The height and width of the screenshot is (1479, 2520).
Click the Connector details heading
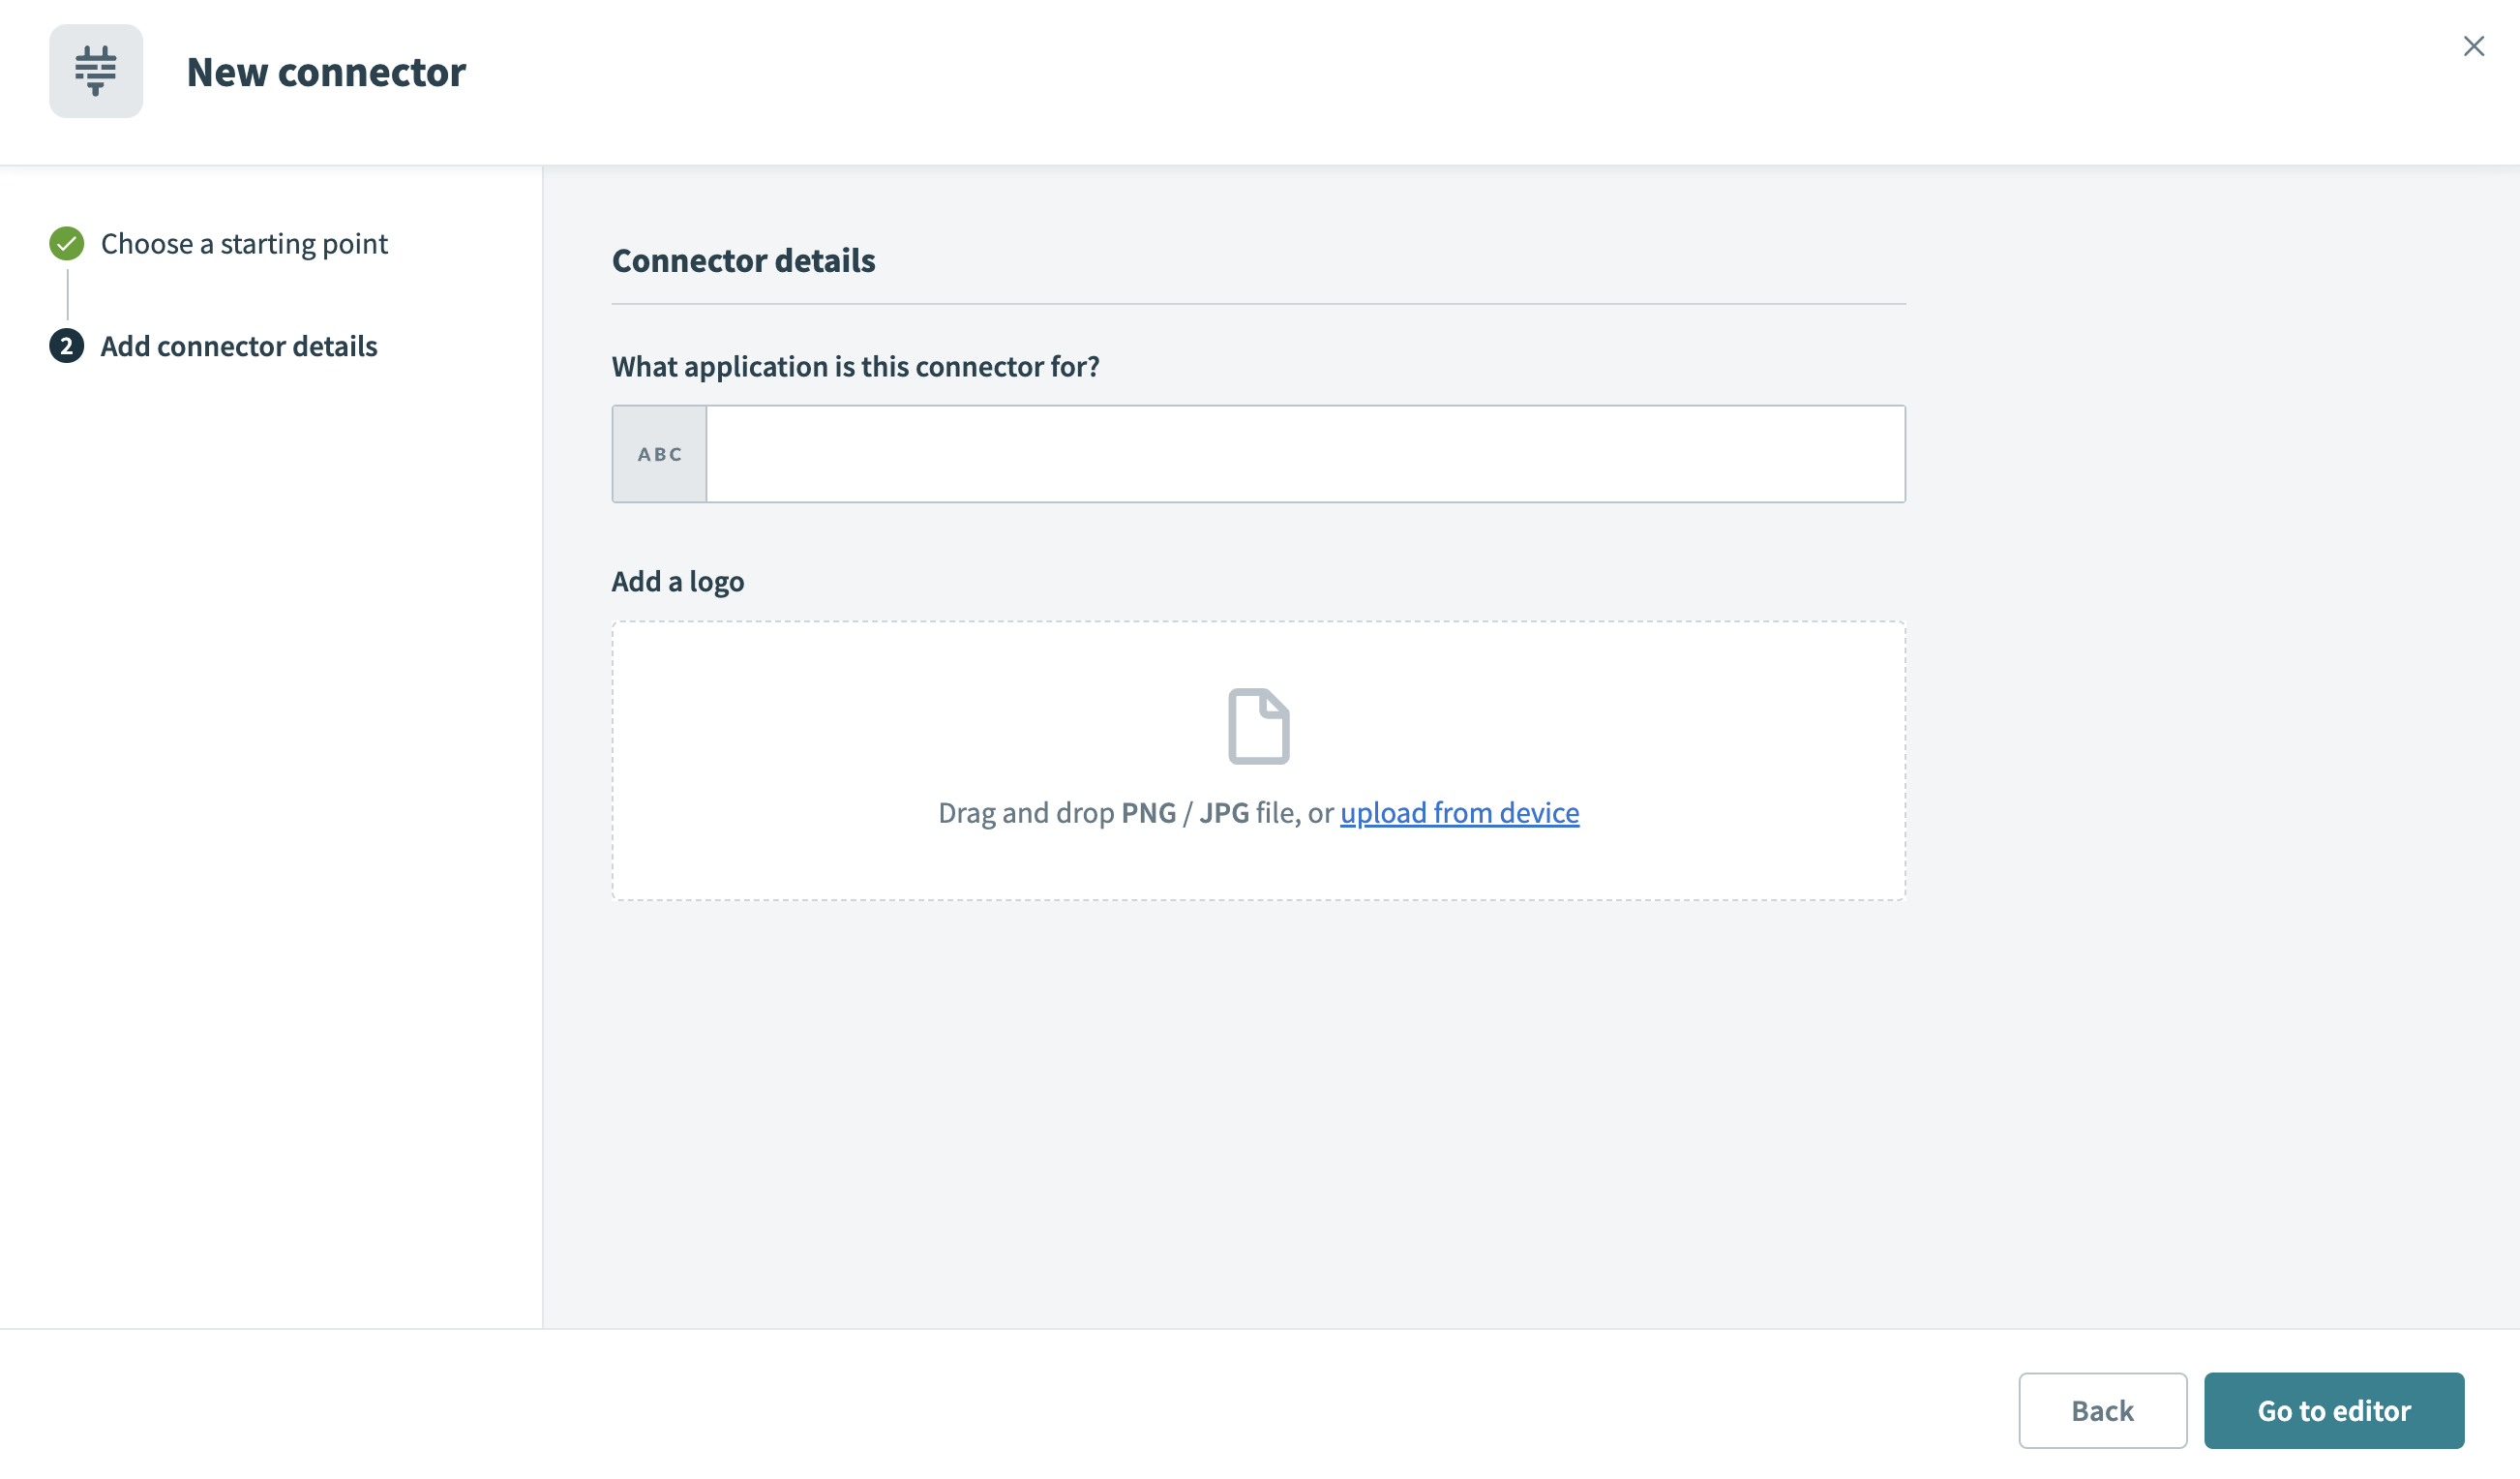pos(743,260)
